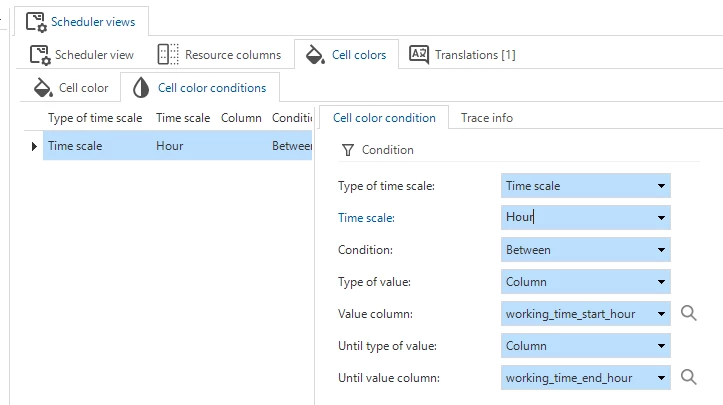
Task: Click the Cell color bucket icon
Action: point(43,88)
